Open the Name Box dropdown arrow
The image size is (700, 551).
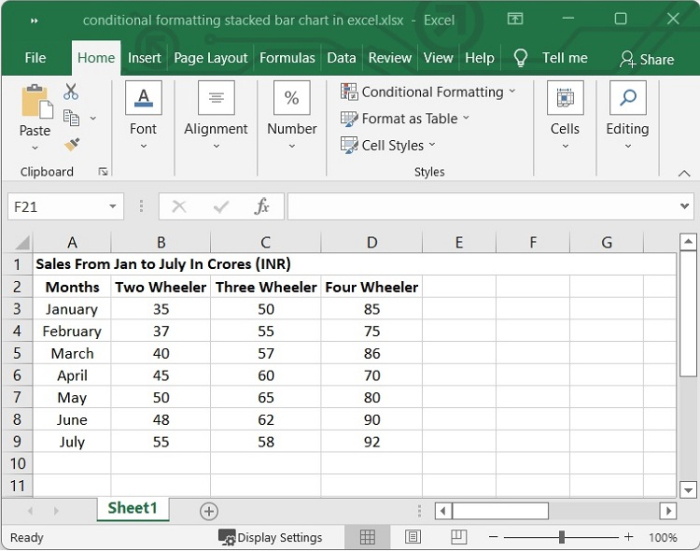[113, 207]
